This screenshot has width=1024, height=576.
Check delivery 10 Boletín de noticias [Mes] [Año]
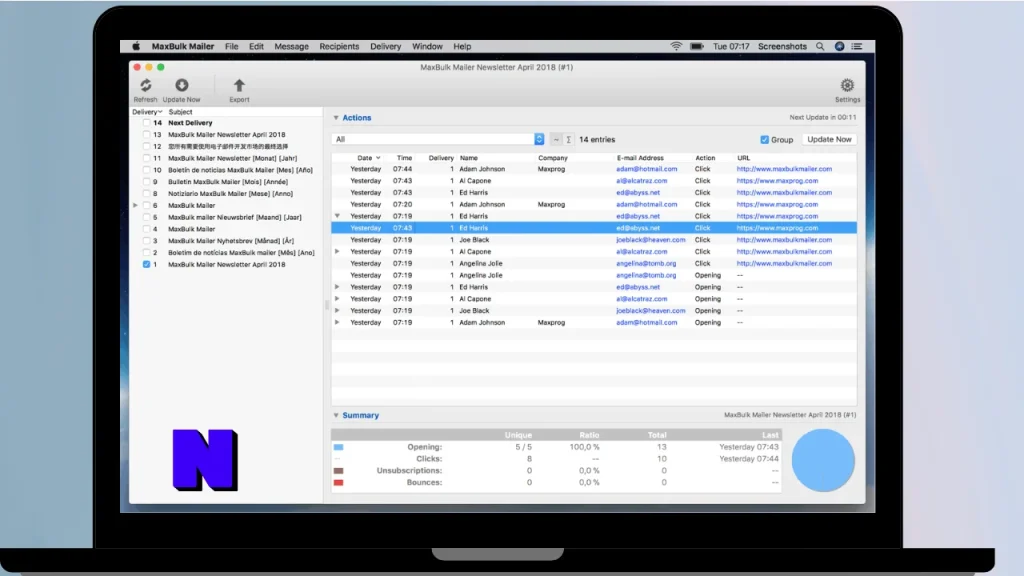tap(146, 170)
